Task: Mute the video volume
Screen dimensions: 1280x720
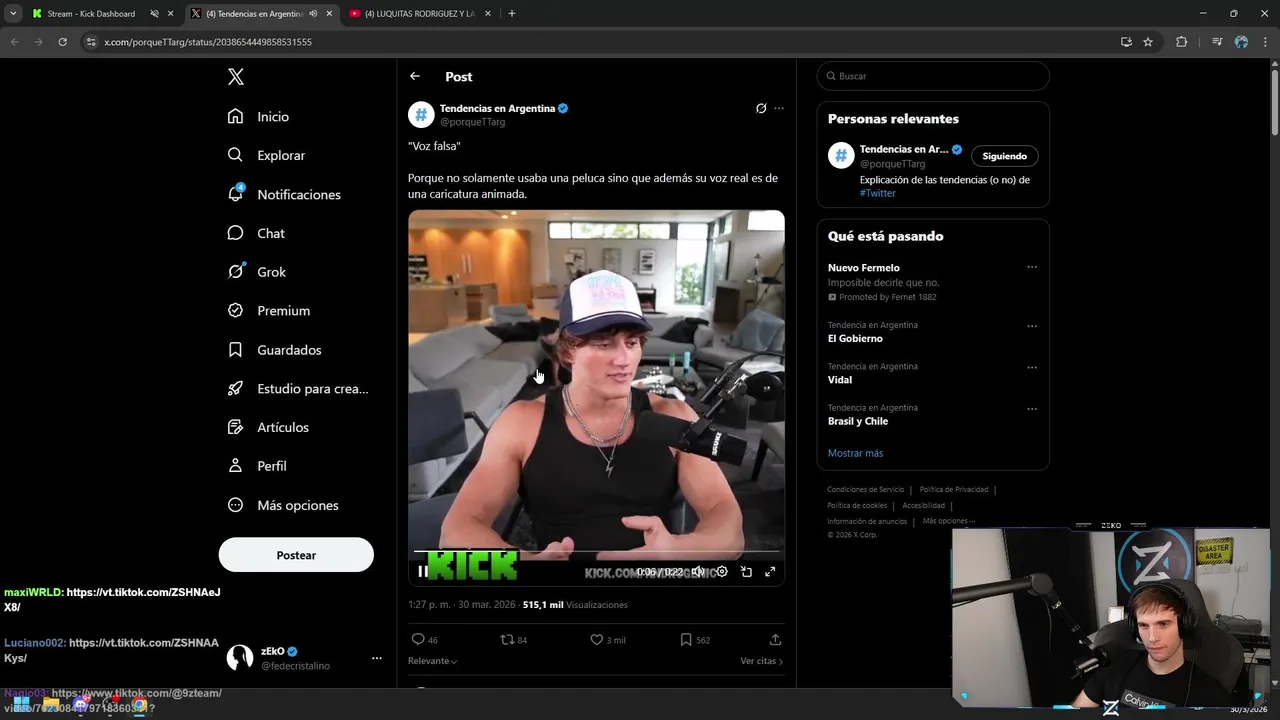Action: pyautogui.click(x=698, y=572)
